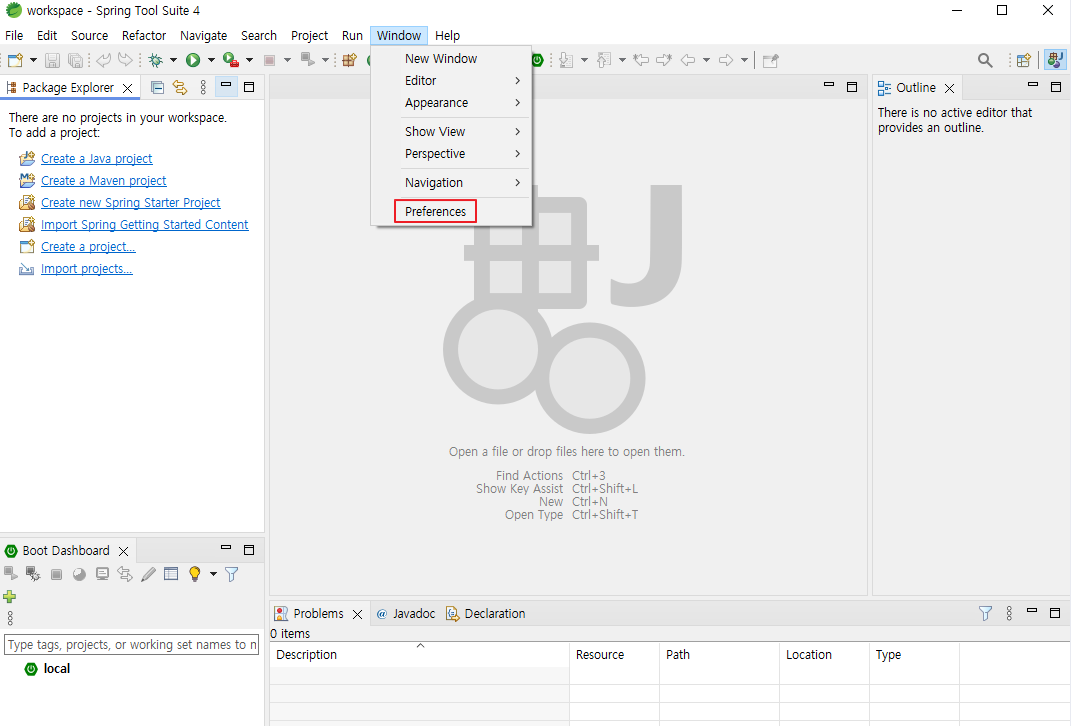This screenshot has height=726, width=1071.
Task: Open the Run configurations dropdown arrow
Action: (x=211, y=60)
